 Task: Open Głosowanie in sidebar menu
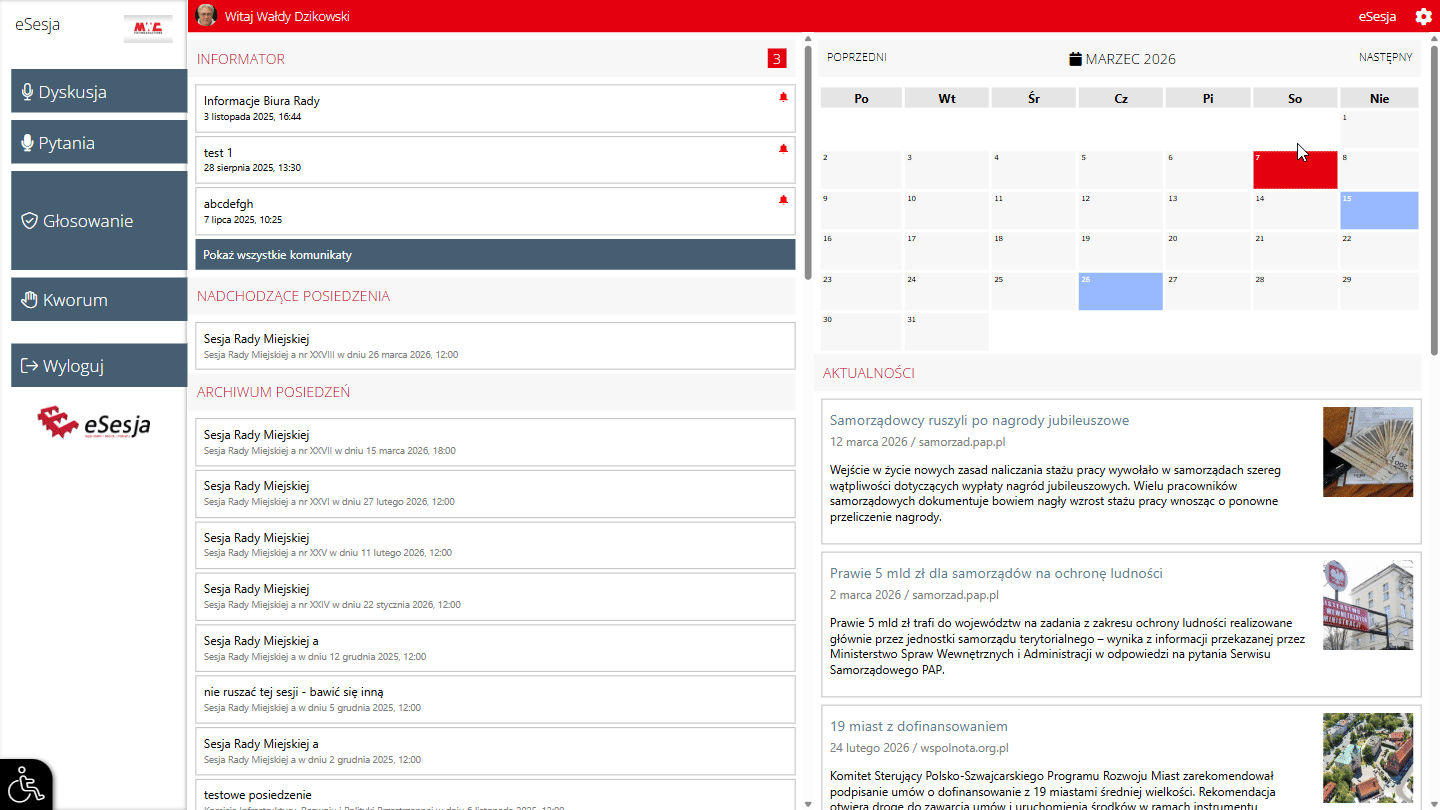tap(99, 221)
